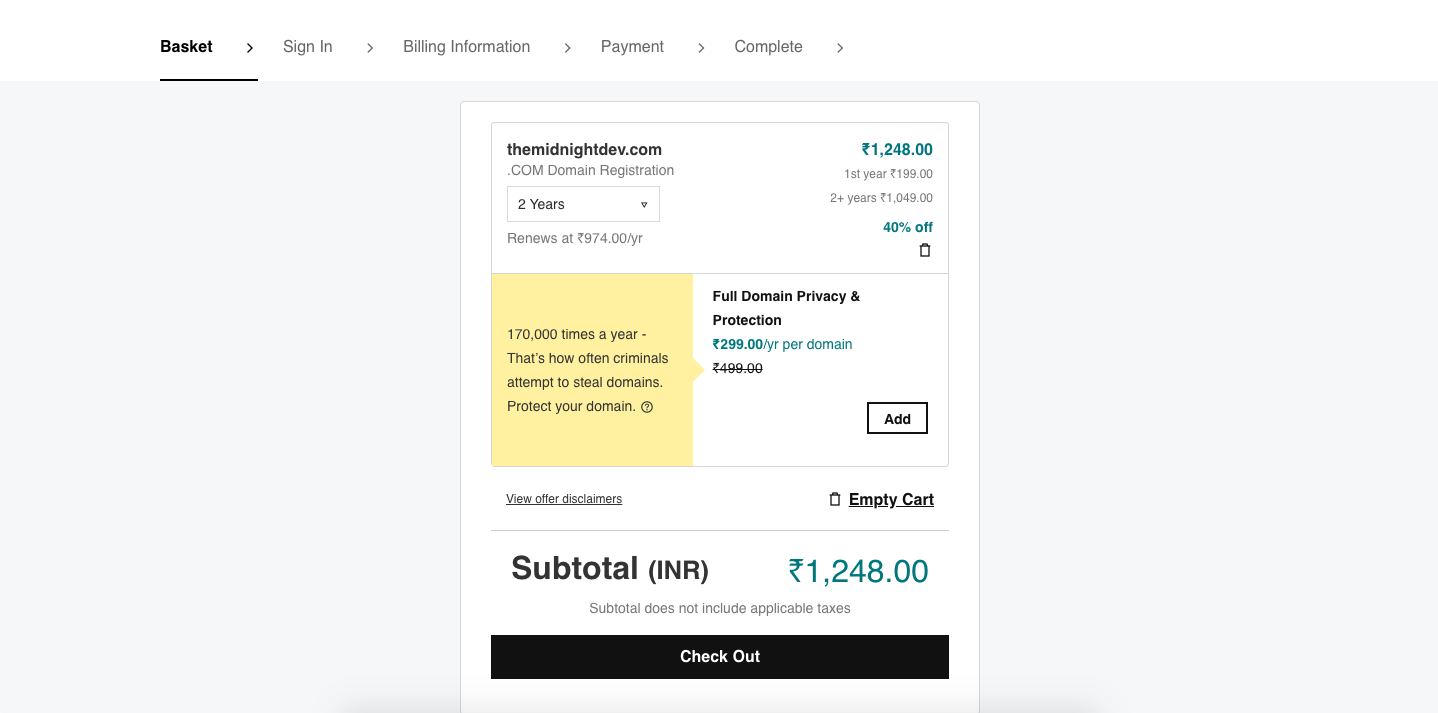Click the chevron after Billing Information
The image size is (1438, 713).
(x=567, y=48)
